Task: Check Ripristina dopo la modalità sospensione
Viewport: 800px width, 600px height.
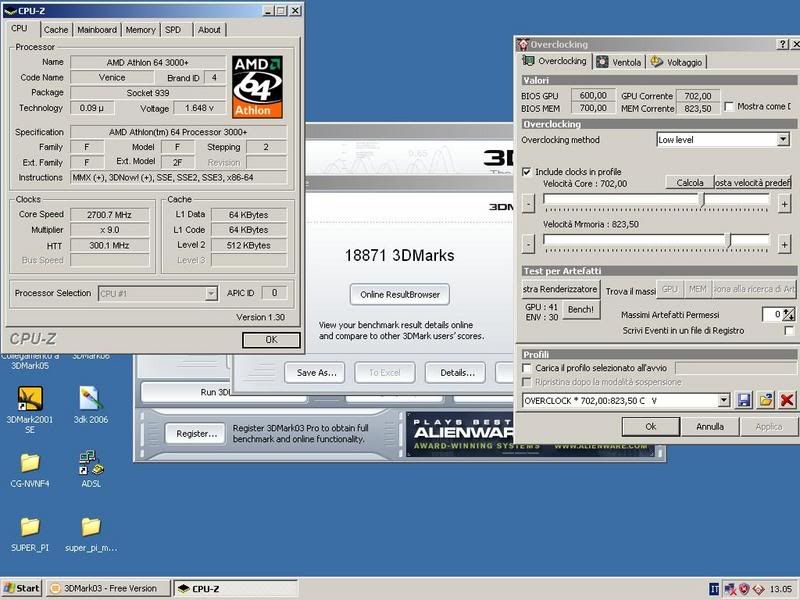Action: tap(527, 382)
